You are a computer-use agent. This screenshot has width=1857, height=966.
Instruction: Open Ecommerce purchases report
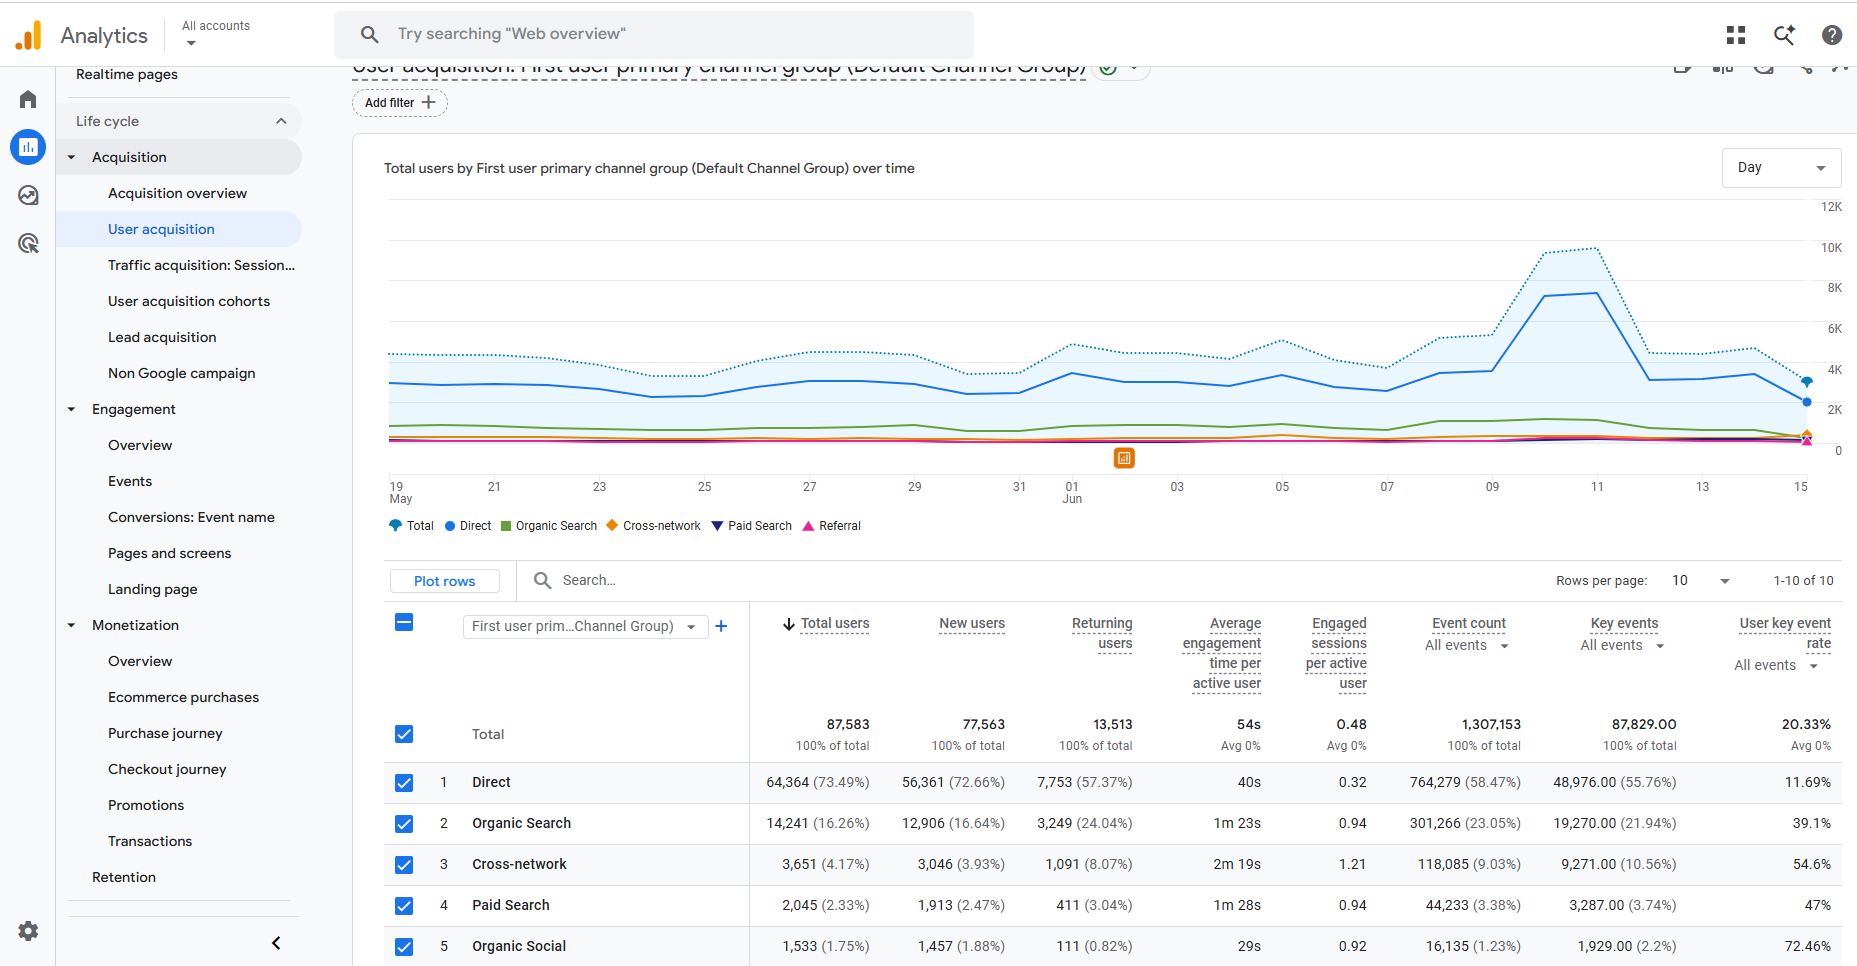point(183,697)
